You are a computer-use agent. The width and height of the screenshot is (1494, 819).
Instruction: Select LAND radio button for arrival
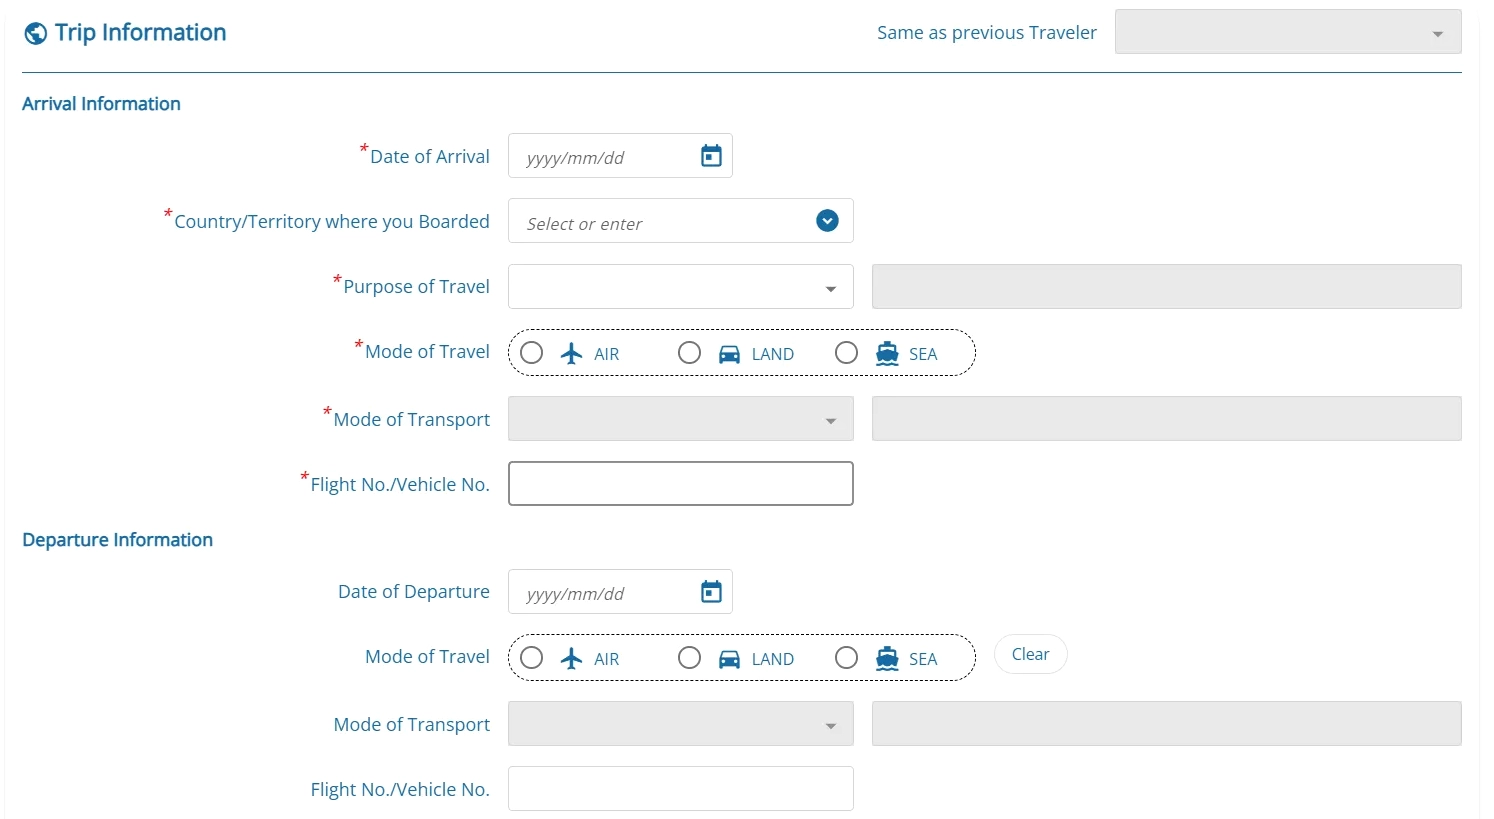(689, 353)
